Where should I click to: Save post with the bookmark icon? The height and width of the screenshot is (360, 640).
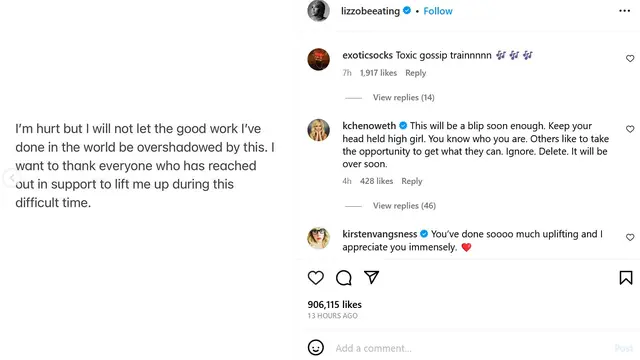pyautogui.click(x=626, y=278)
